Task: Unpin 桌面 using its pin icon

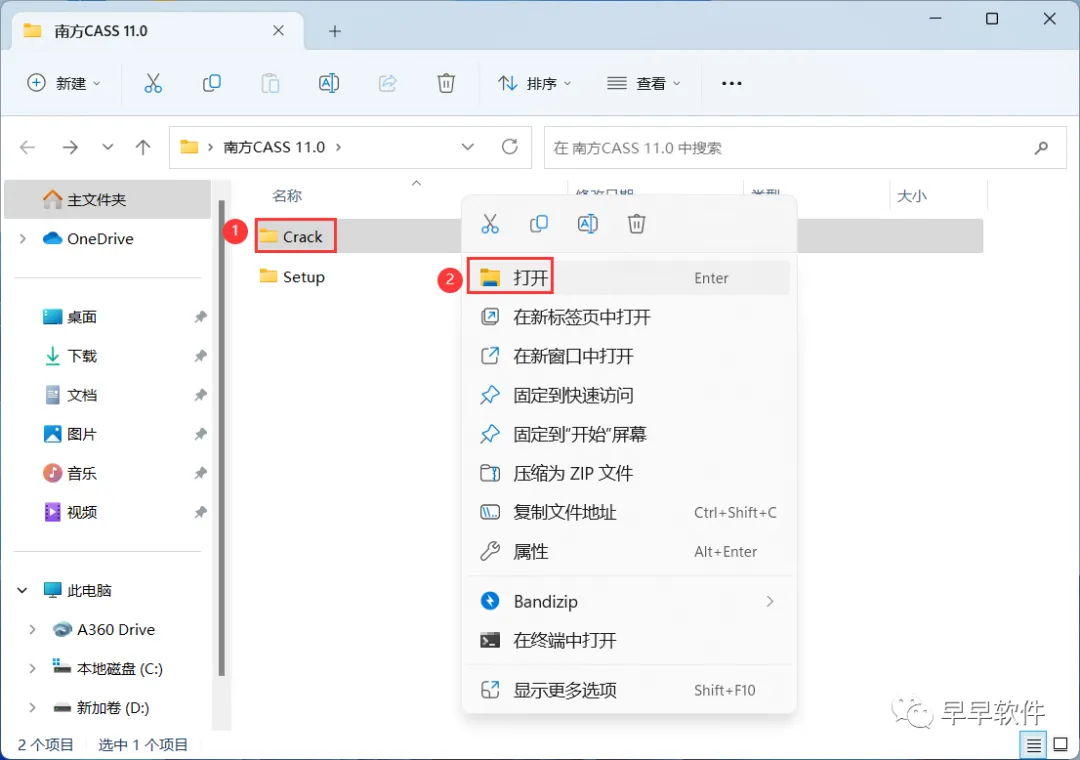Action: click(x=200, y=317)
